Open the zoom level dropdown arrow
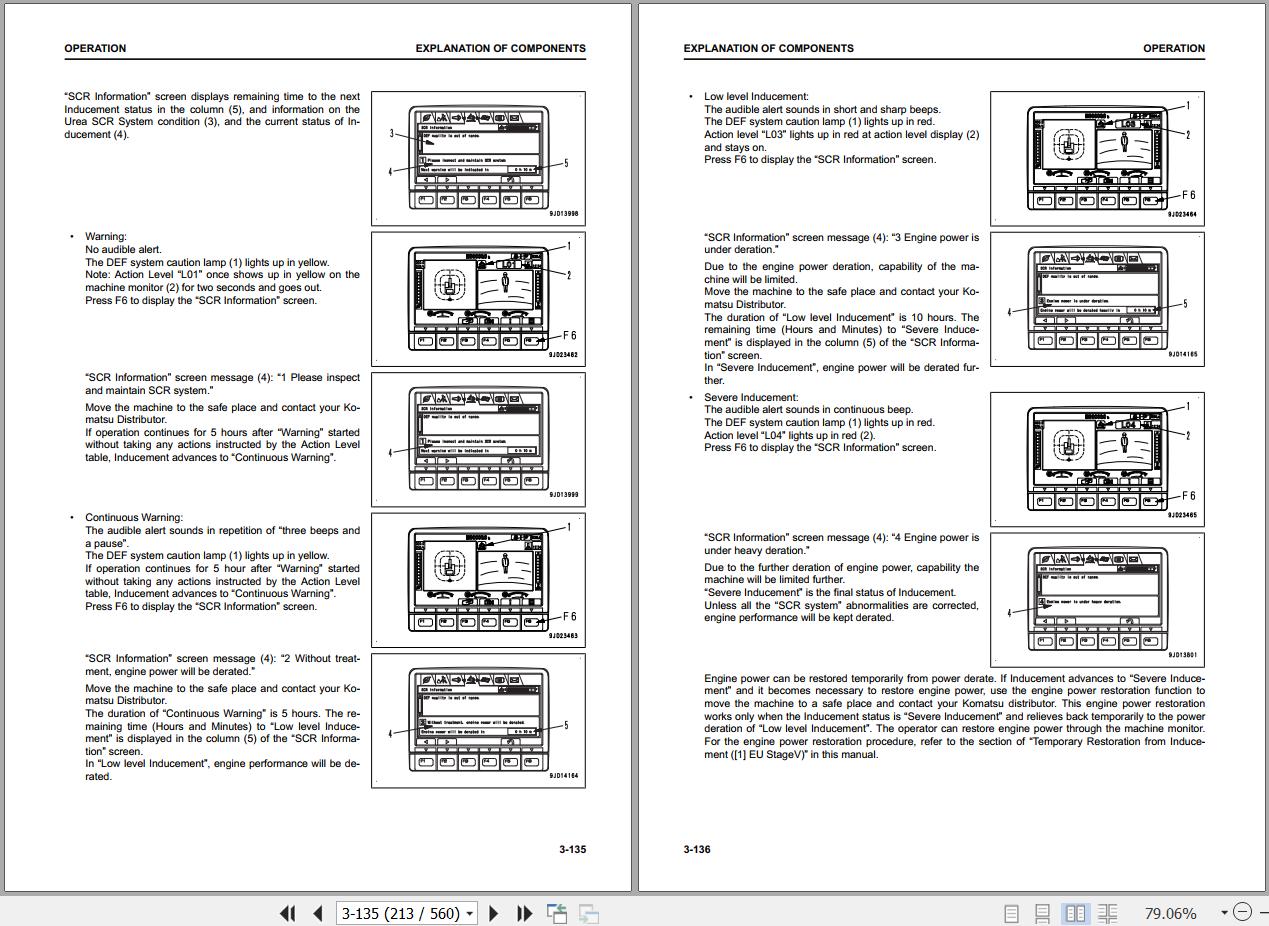 (1224, 913)
